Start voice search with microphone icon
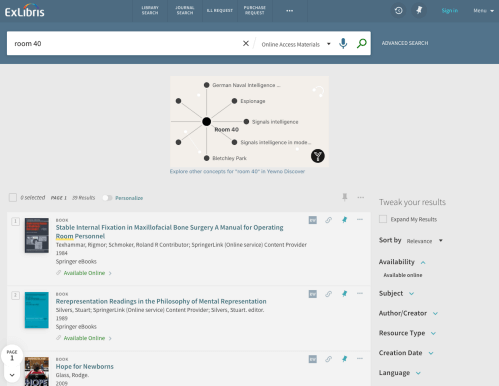The image size is (499, 386). (343, 43)
